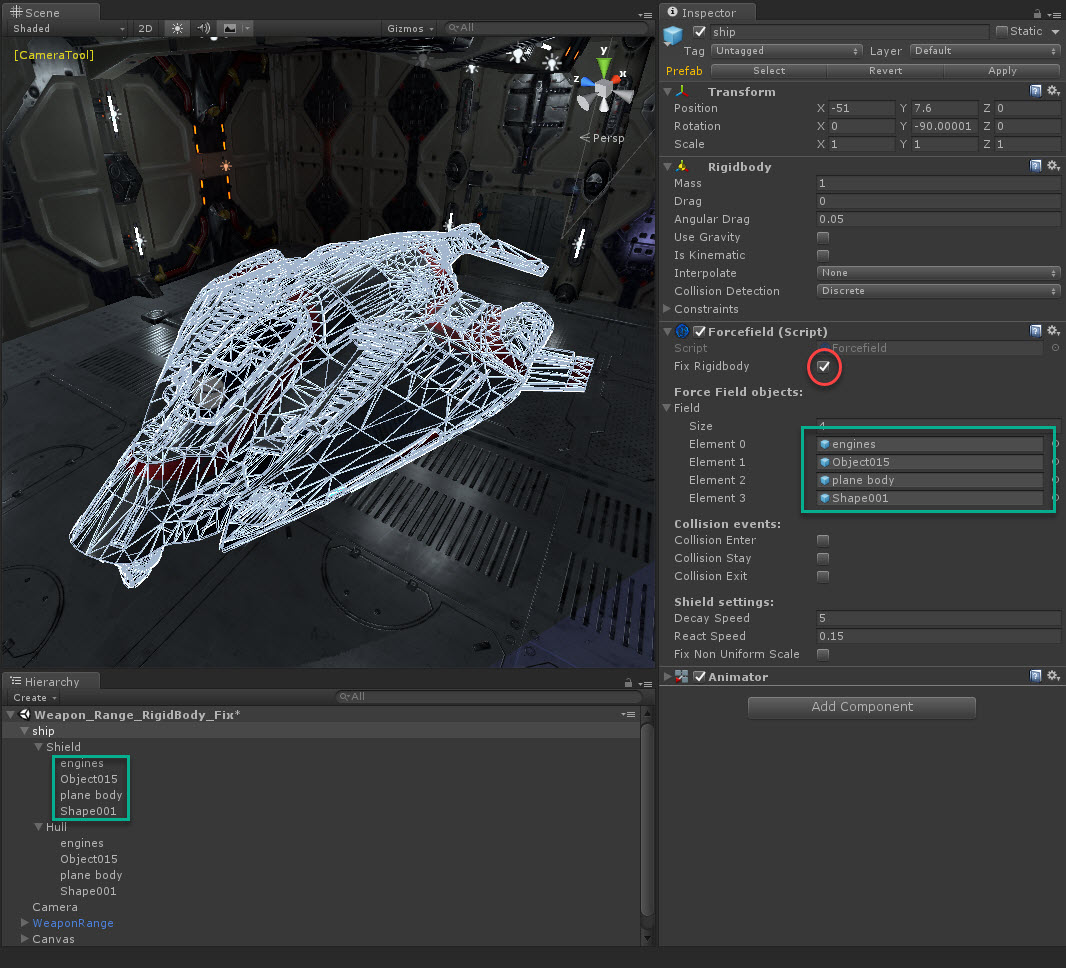Open Rigidbody component help book icon
Screen dimensions: 1066x968
click(1035, 166)
